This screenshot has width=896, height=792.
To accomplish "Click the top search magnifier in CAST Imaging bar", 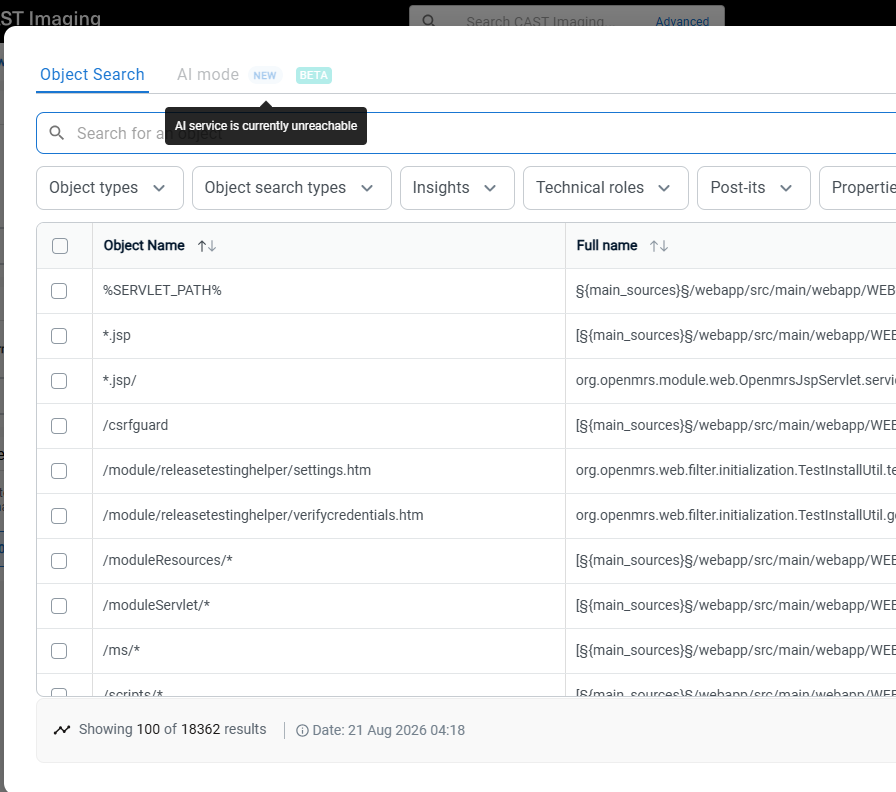I will tap(429, 21).
